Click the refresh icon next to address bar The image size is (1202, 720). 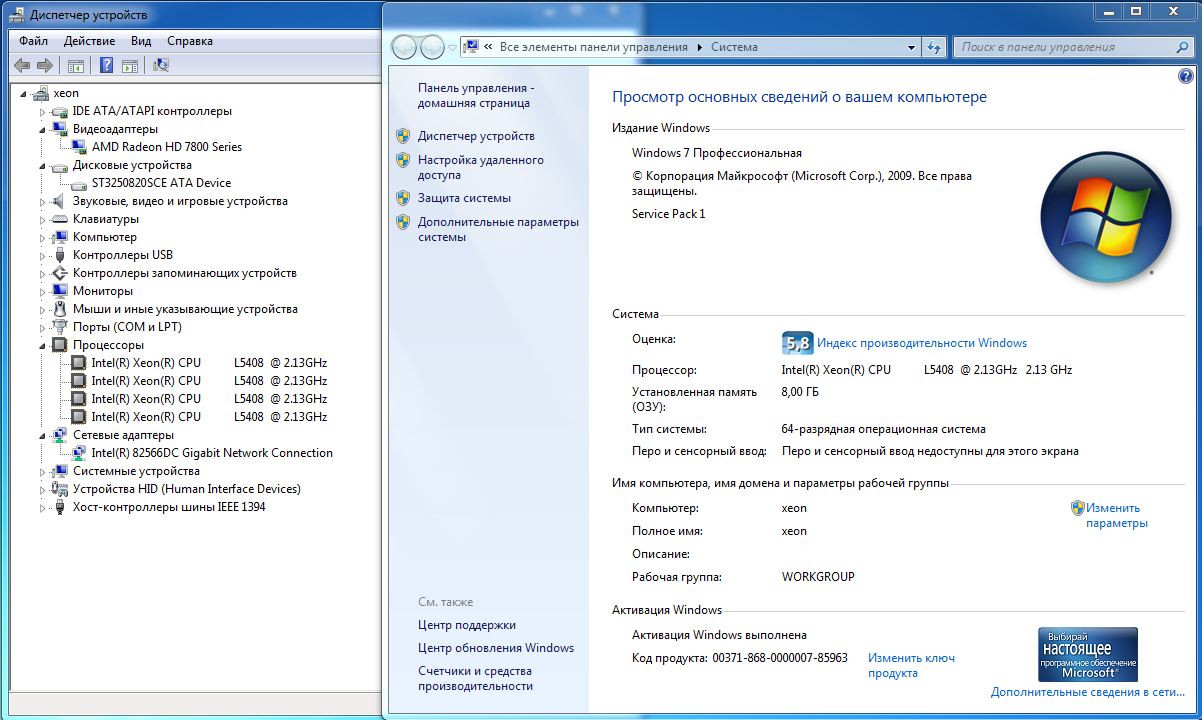(934, 47)
